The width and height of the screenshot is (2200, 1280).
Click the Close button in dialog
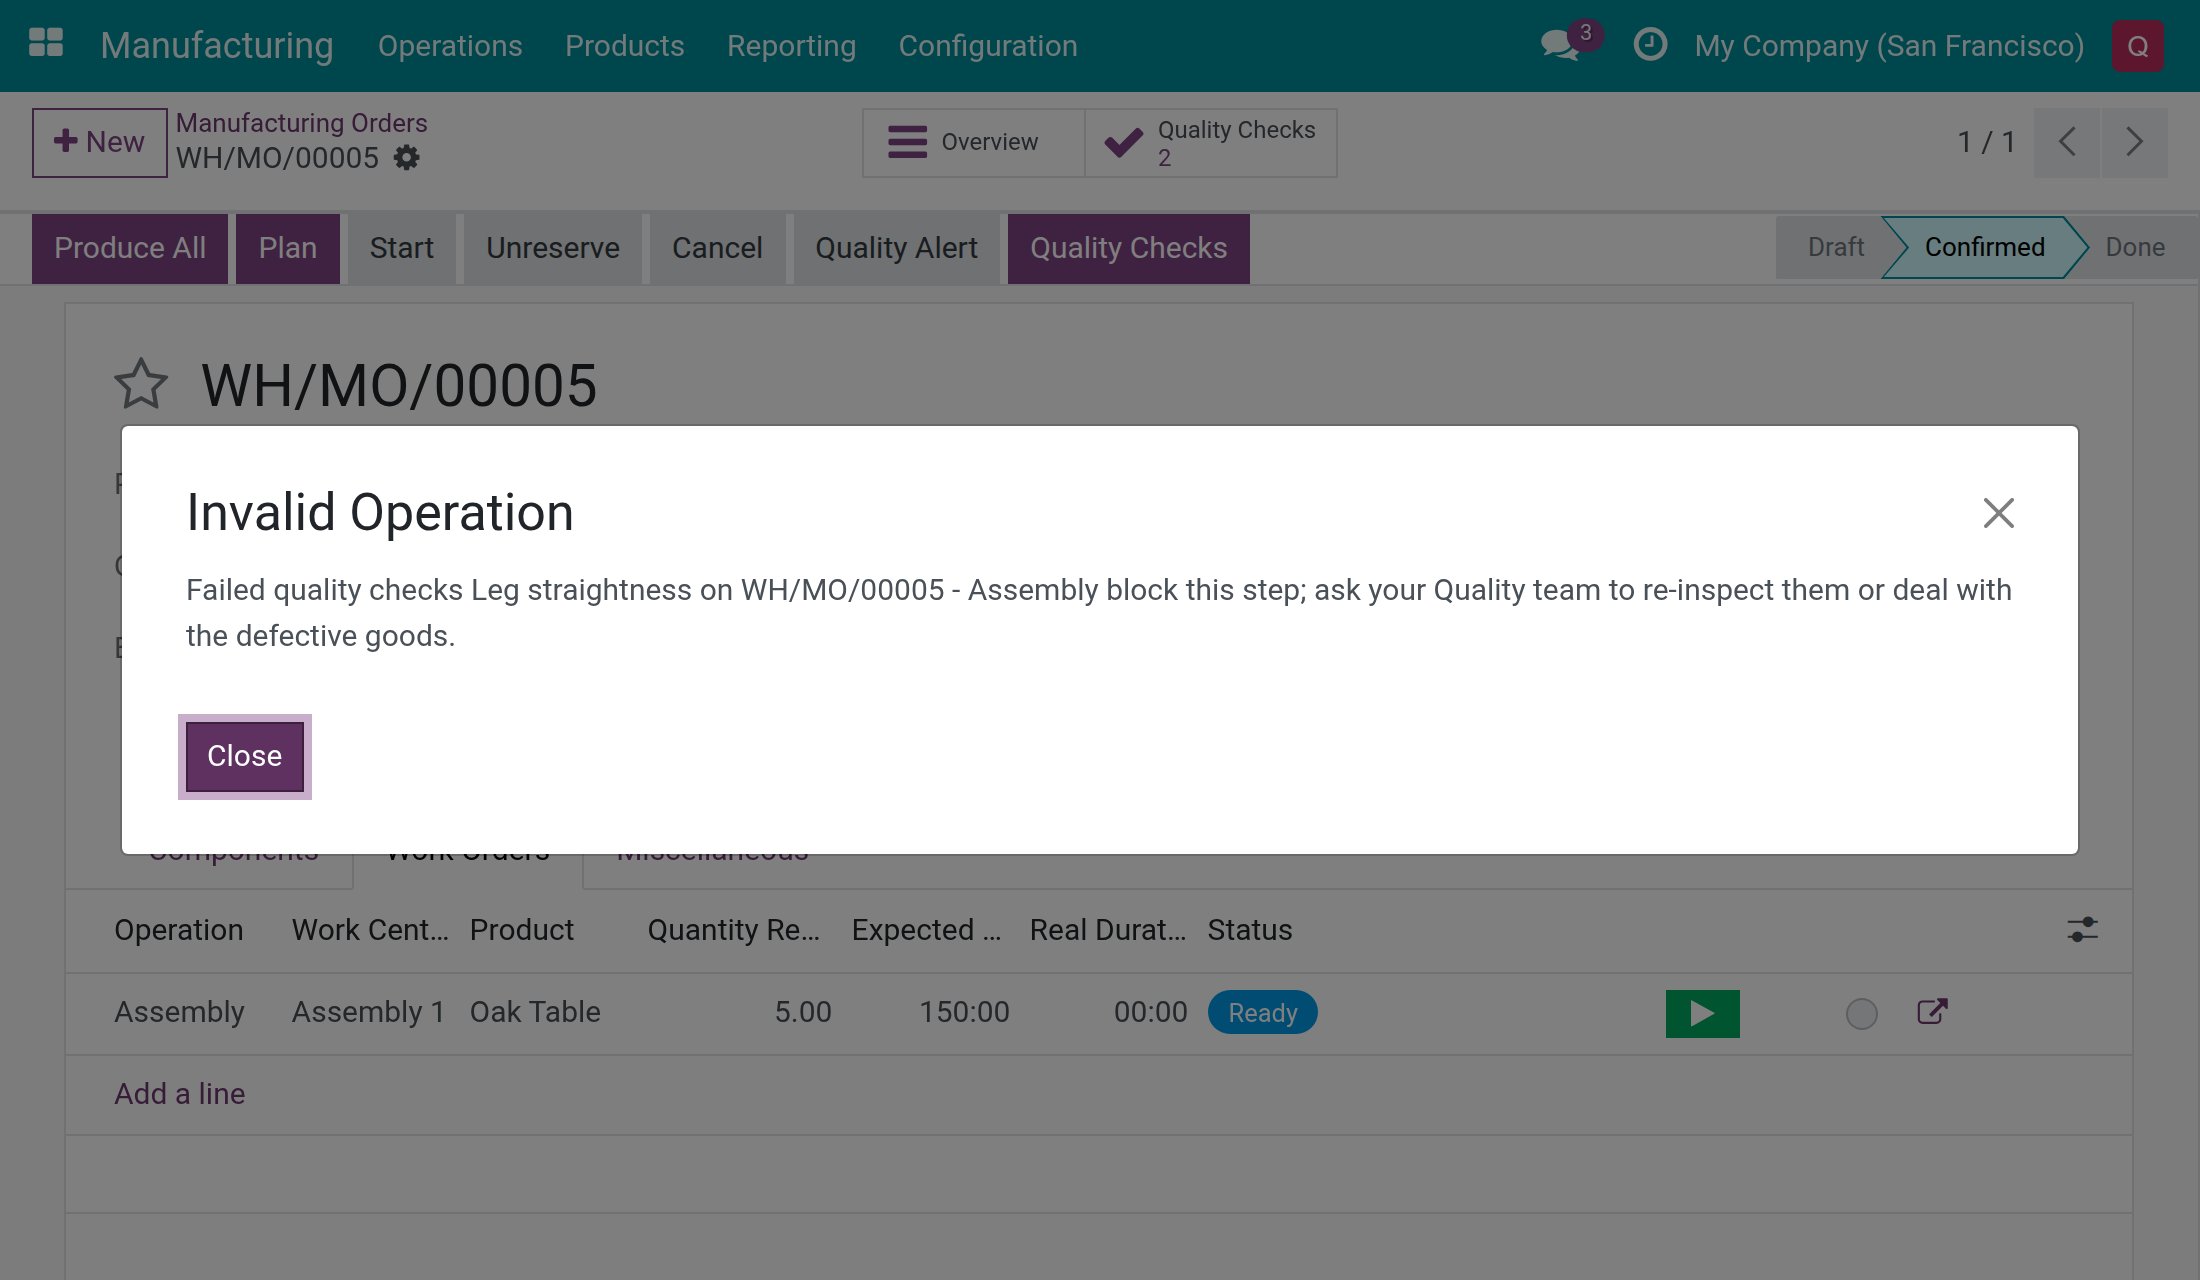click(245, 756)
